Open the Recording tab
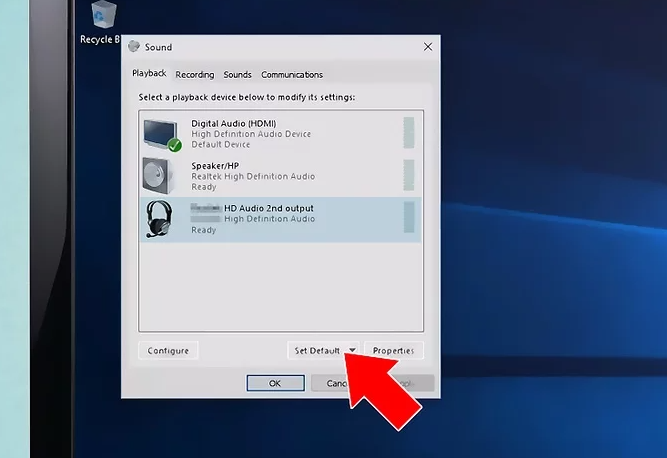The image size is (667, 458). click(195, 75)
